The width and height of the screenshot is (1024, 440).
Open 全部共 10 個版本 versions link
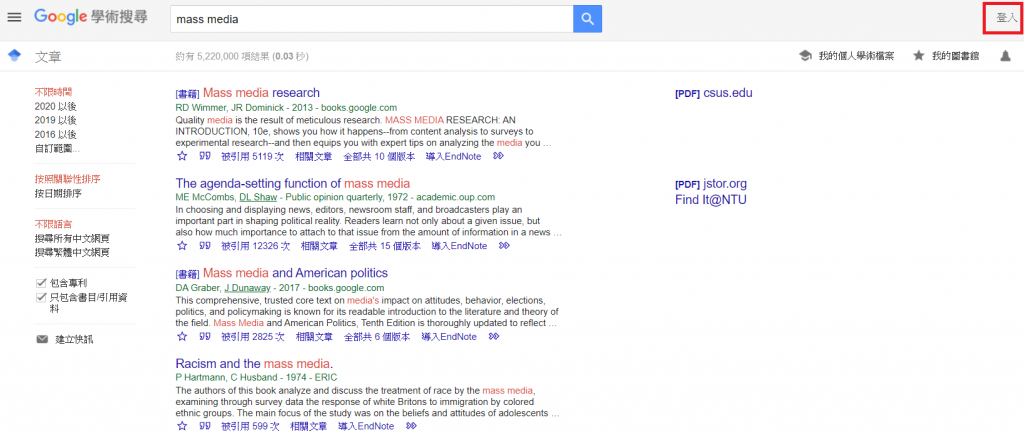379,156
